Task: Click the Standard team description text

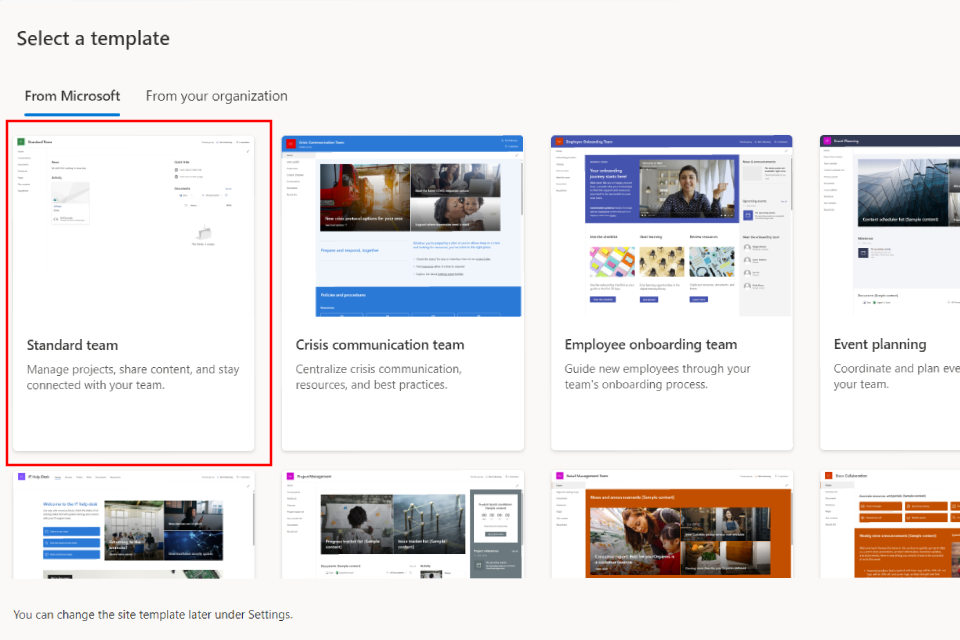Action: (133, 377)
